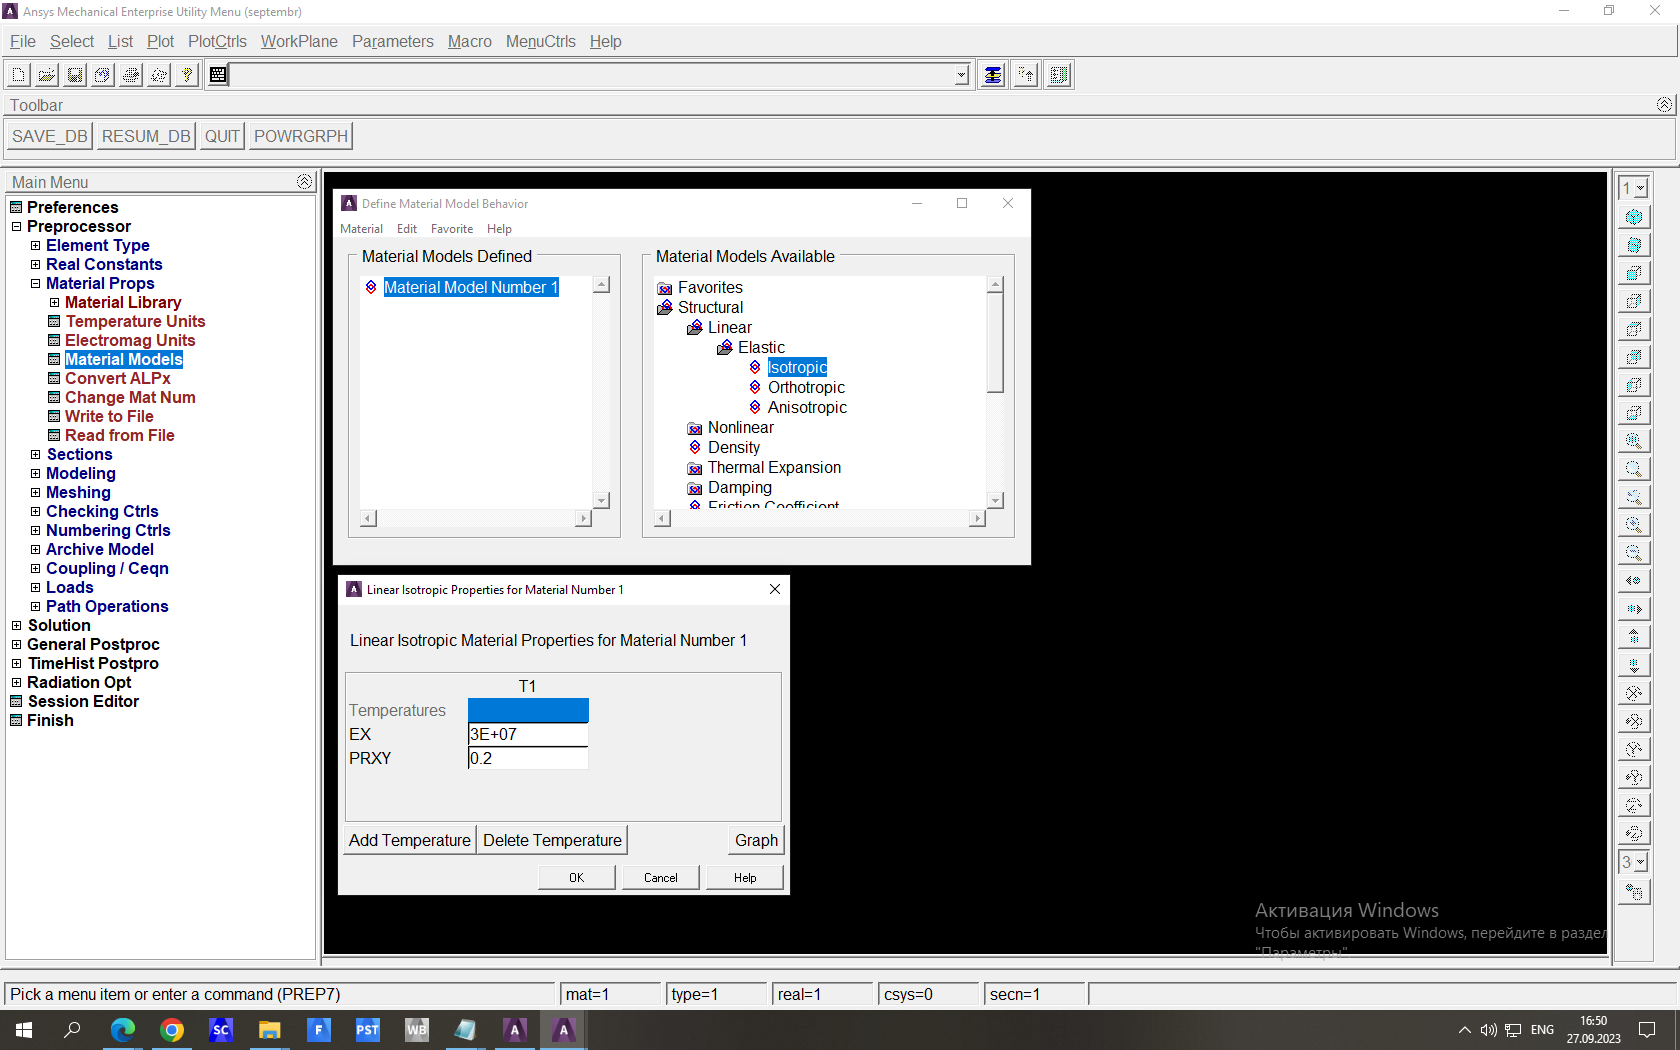Image resolution: width=1680 pixels, height=1050 pixels.
Task: Click Change Mat Num in Main Menu
Action: pyautogui.click(x=130, y=397)
